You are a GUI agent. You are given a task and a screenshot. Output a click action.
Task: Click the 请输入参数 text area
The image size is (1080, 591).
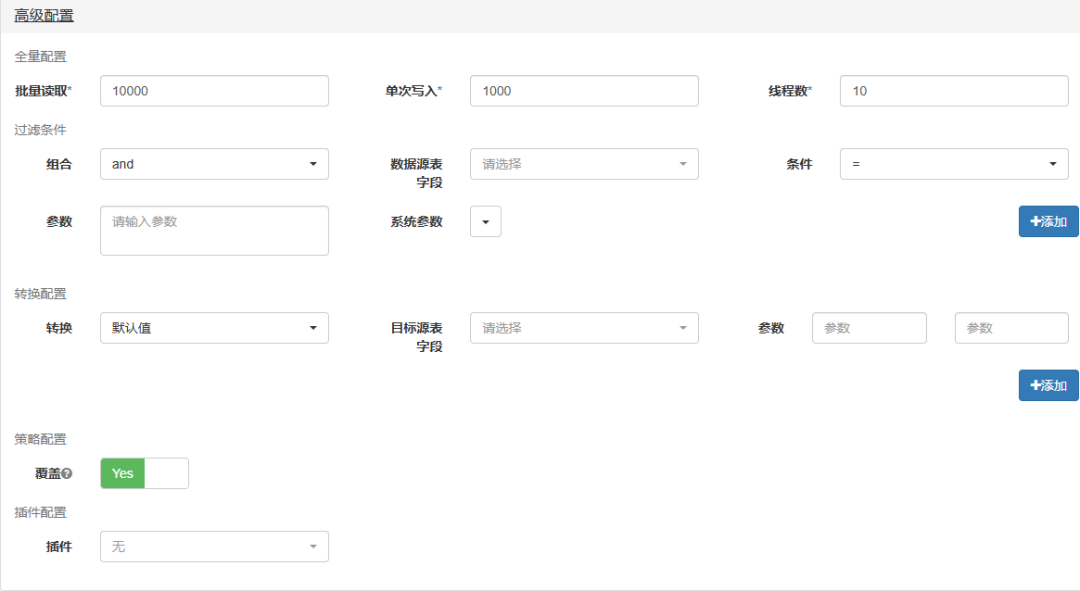coord(214,231)
